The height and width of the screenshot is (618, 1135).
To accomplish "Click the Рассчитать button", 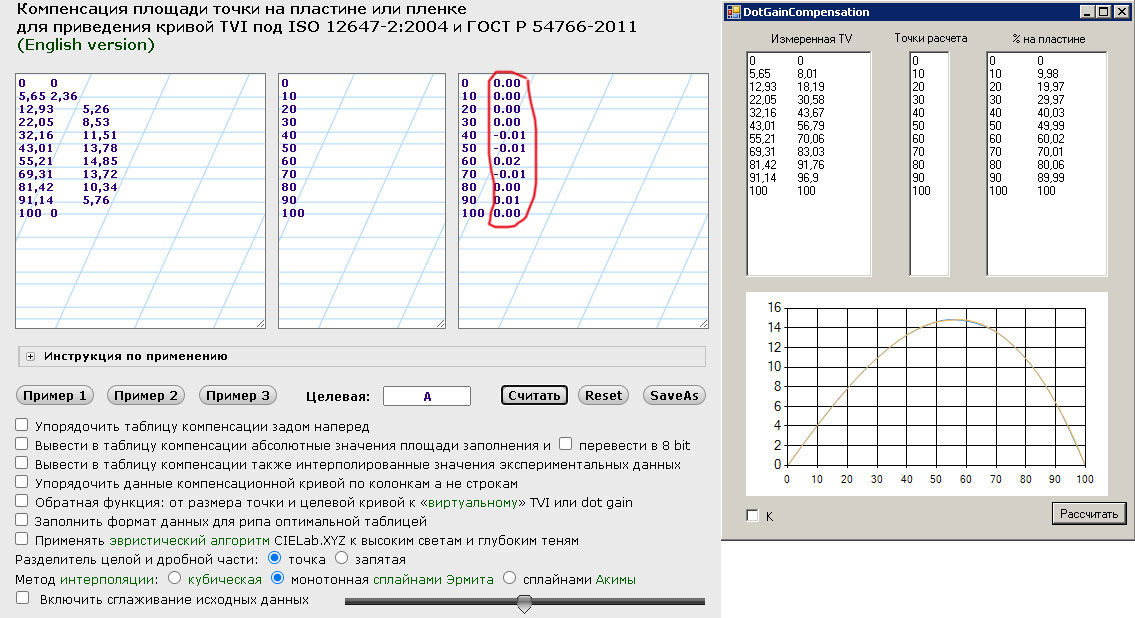I will (x=1089, y=514).
